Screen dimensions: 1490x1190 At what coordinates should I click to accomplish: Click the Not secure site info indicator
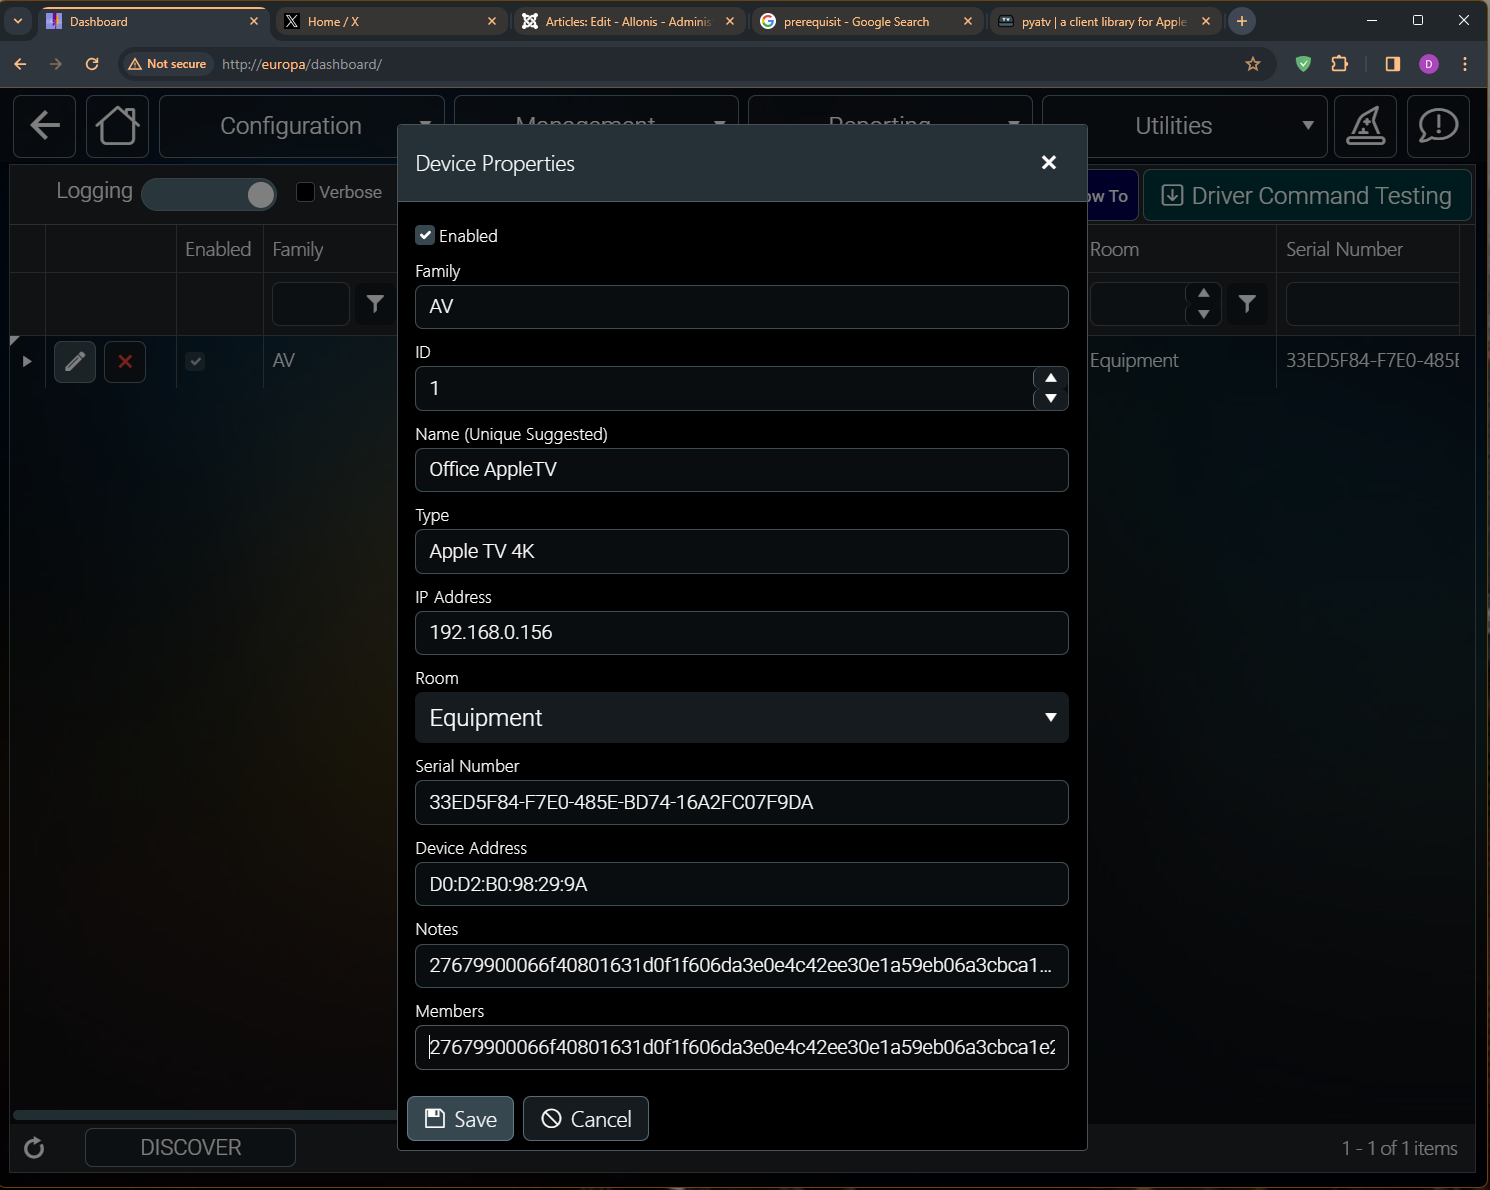(x=168, y=64)
